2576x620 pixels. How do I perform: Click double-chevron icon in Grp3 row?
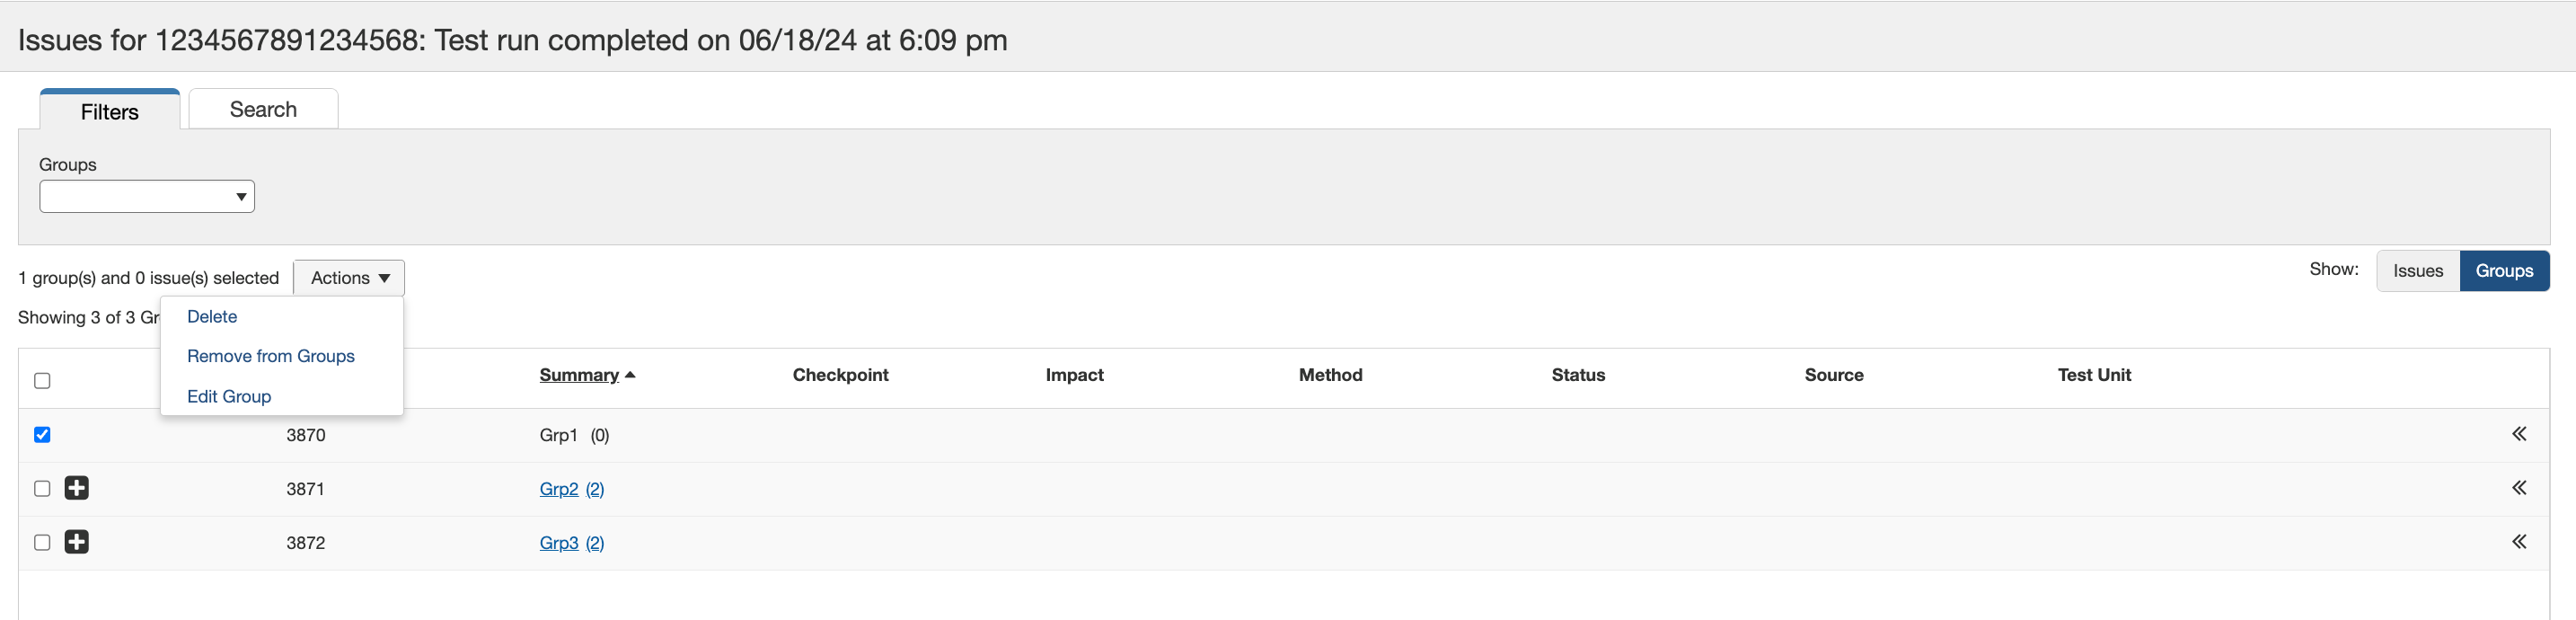click(2519, 542)
